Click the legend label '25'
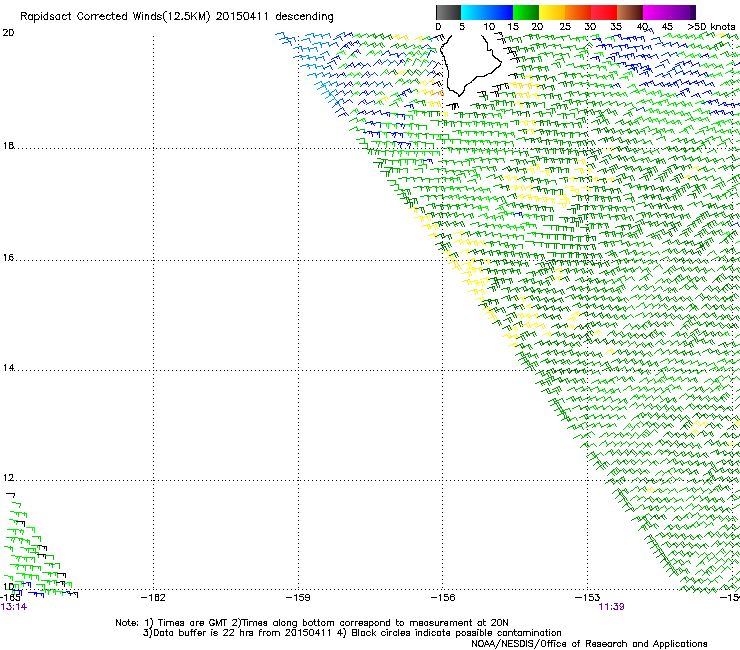Image resolution: width=740 pixels, height=650 pixels. pyautogui.click(x=565, y=27)
